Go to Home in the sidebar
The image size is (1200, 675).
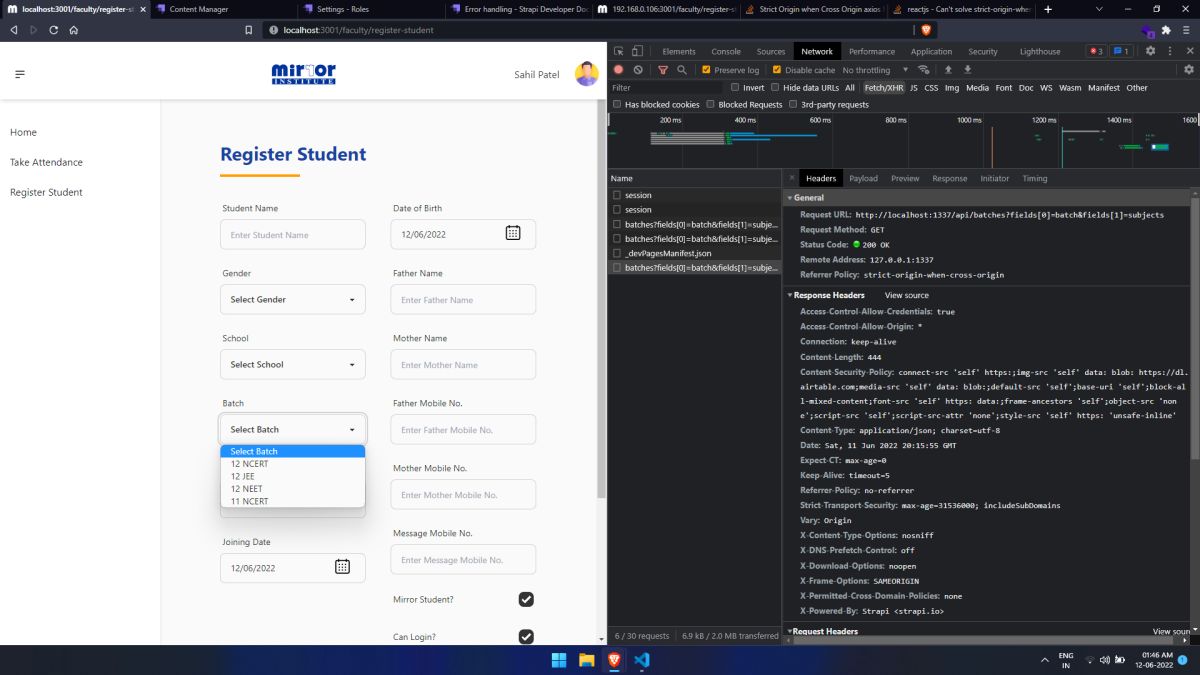[x=23, y=132]
